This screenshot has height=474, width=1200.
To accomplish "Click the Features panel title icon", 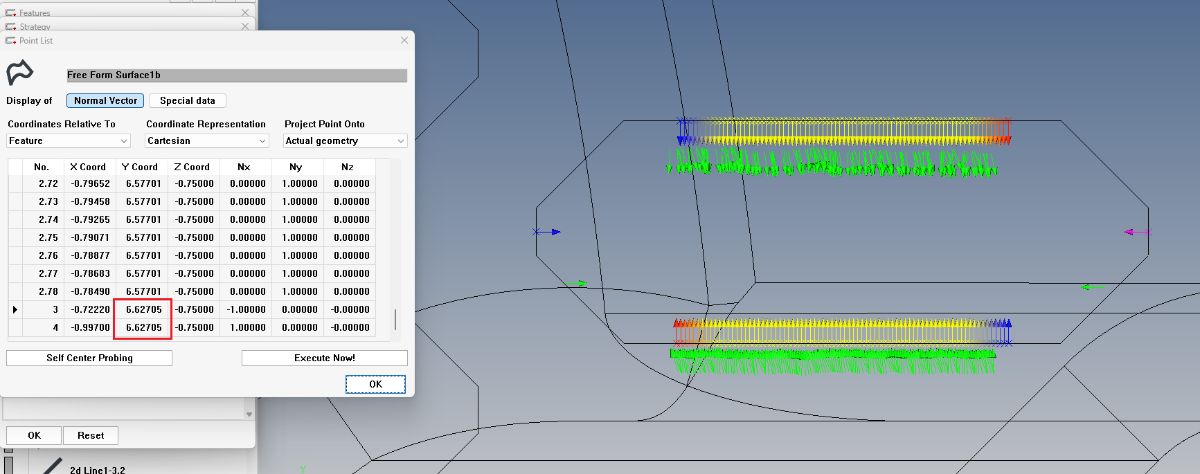I will tap(11, 12).
